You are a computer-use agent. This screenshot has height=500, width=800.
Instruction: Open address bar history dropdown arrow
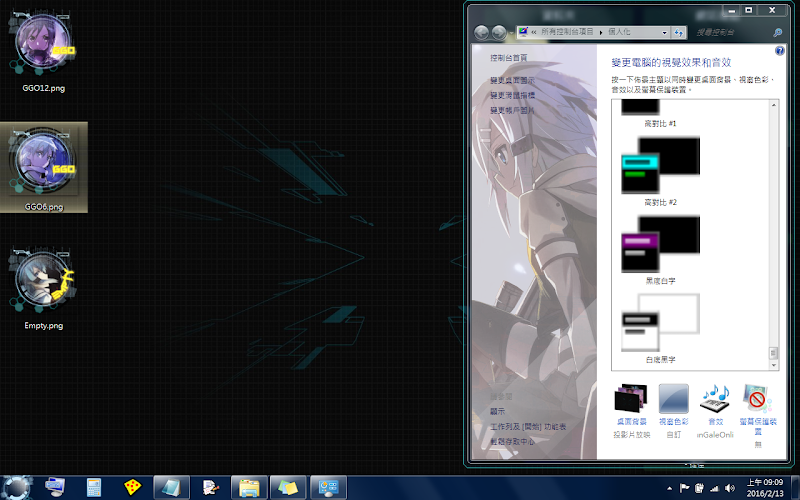tap(664, 33)
